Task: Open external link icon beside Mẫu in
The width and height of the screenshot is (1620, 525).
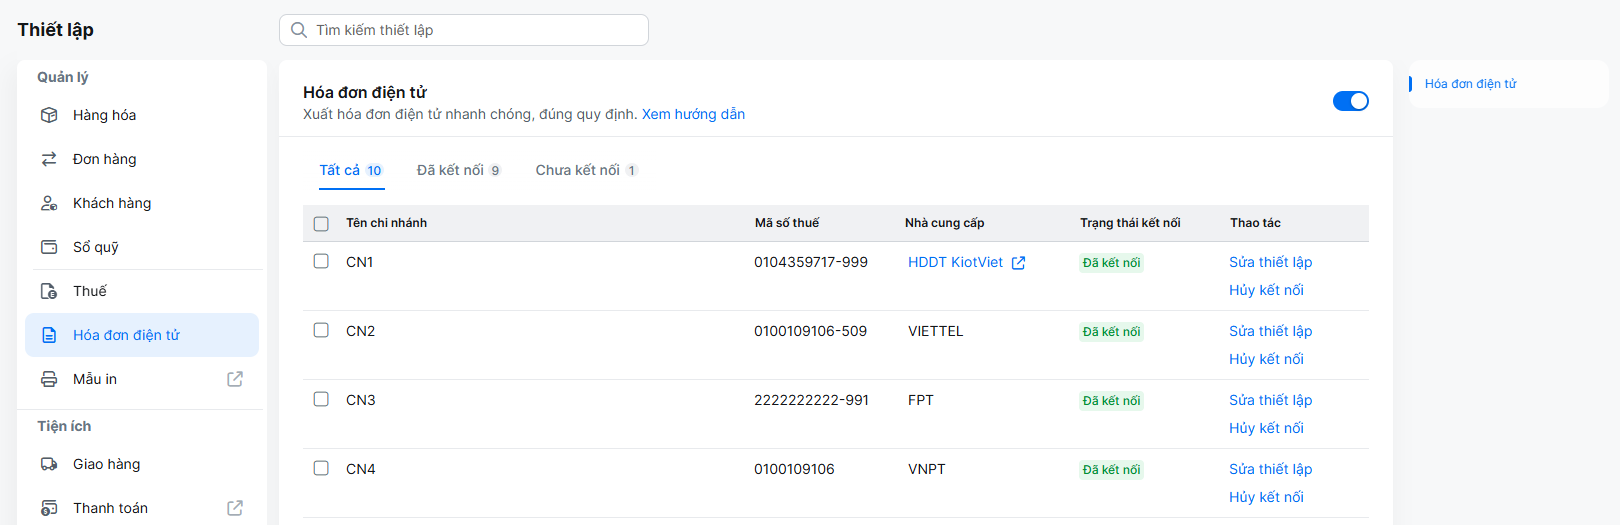Action: (x=235, y=379)
